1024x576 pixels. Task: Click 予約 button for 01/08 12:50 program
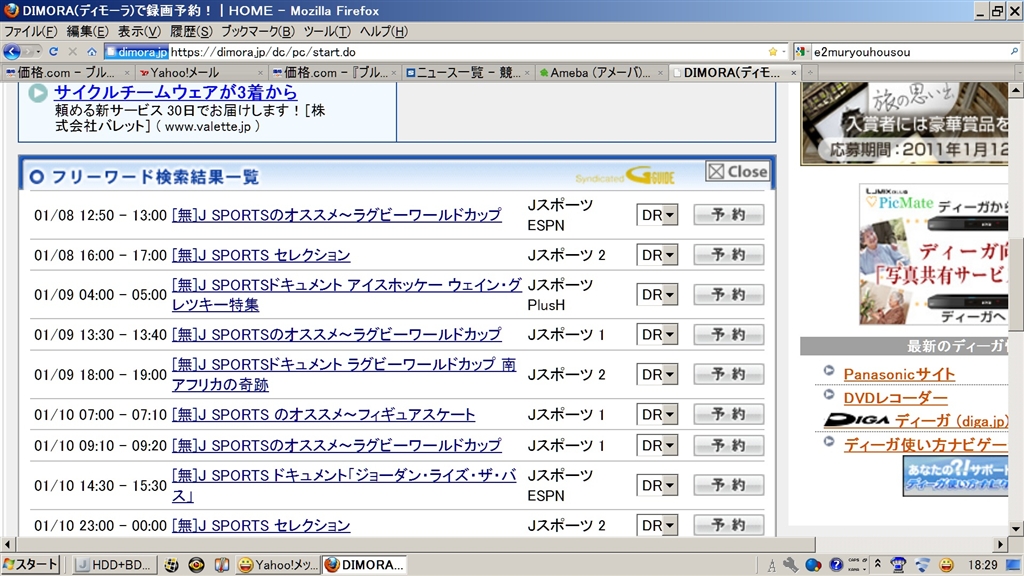click(728, 214)
